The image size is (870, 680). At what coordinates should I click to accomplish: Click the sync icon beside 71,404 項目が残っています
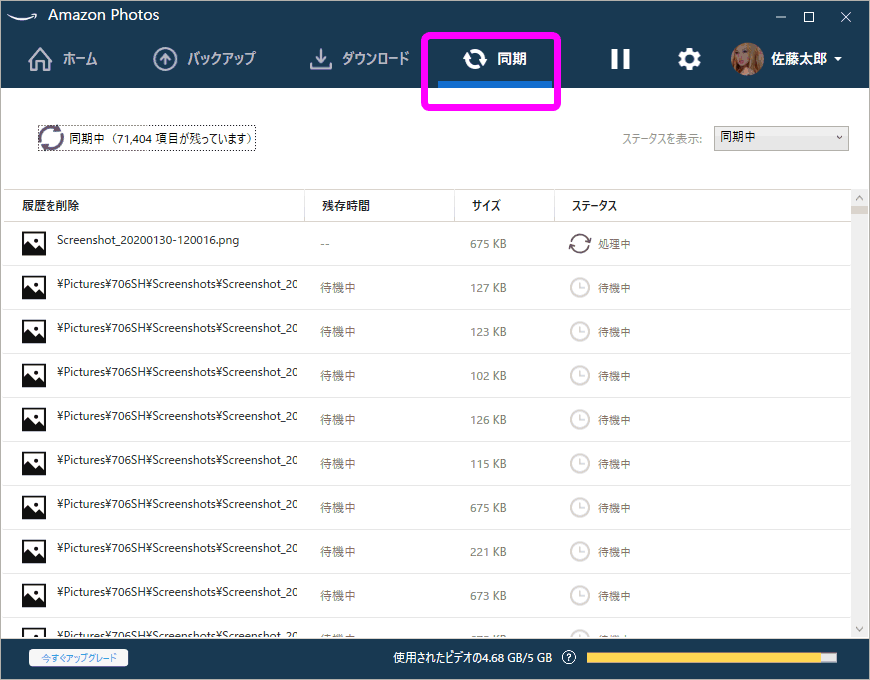(50, 138)
